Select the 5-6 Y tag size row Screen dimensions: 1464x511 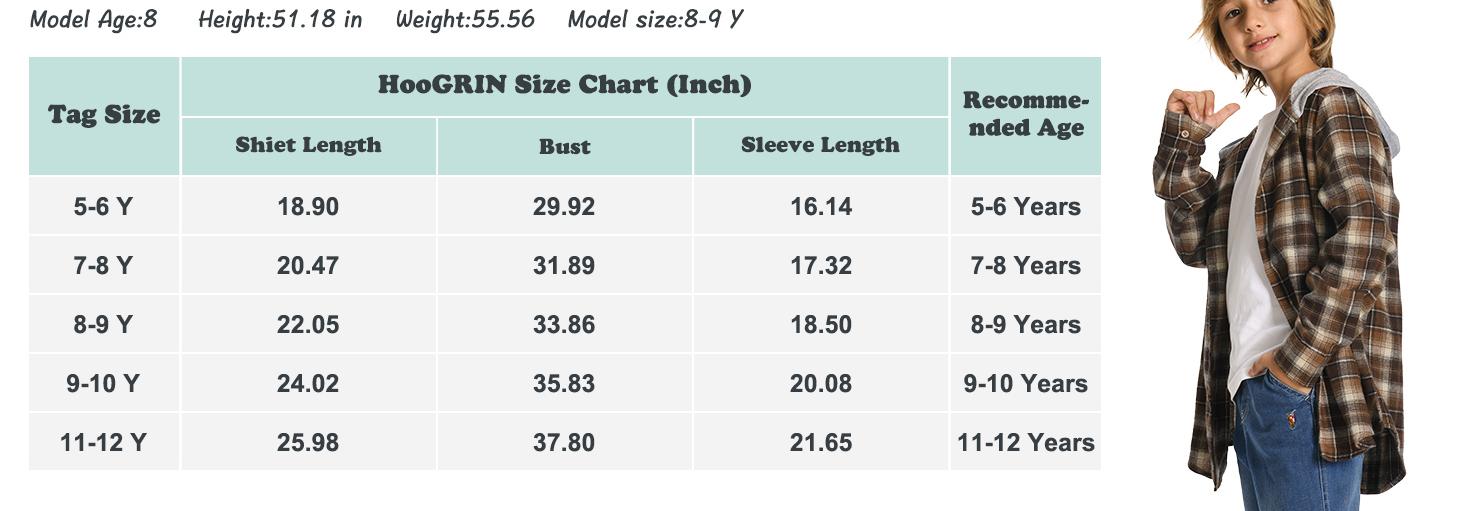(565, 206)
